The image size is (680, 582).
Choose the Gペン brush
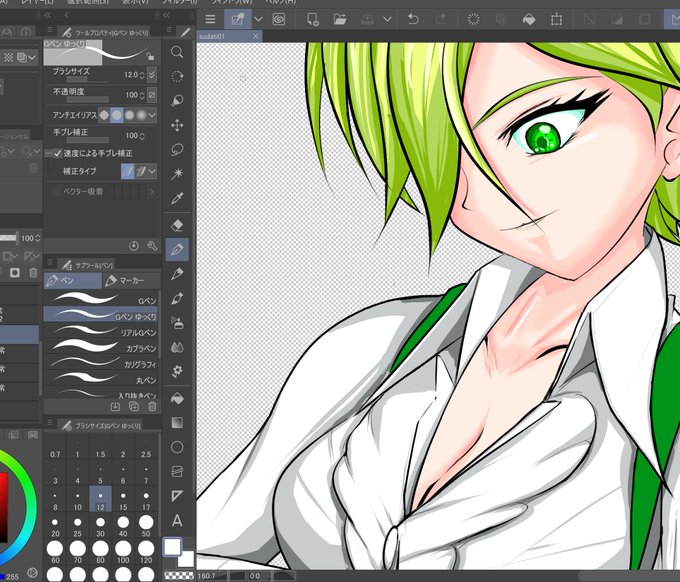click(101, 299)
